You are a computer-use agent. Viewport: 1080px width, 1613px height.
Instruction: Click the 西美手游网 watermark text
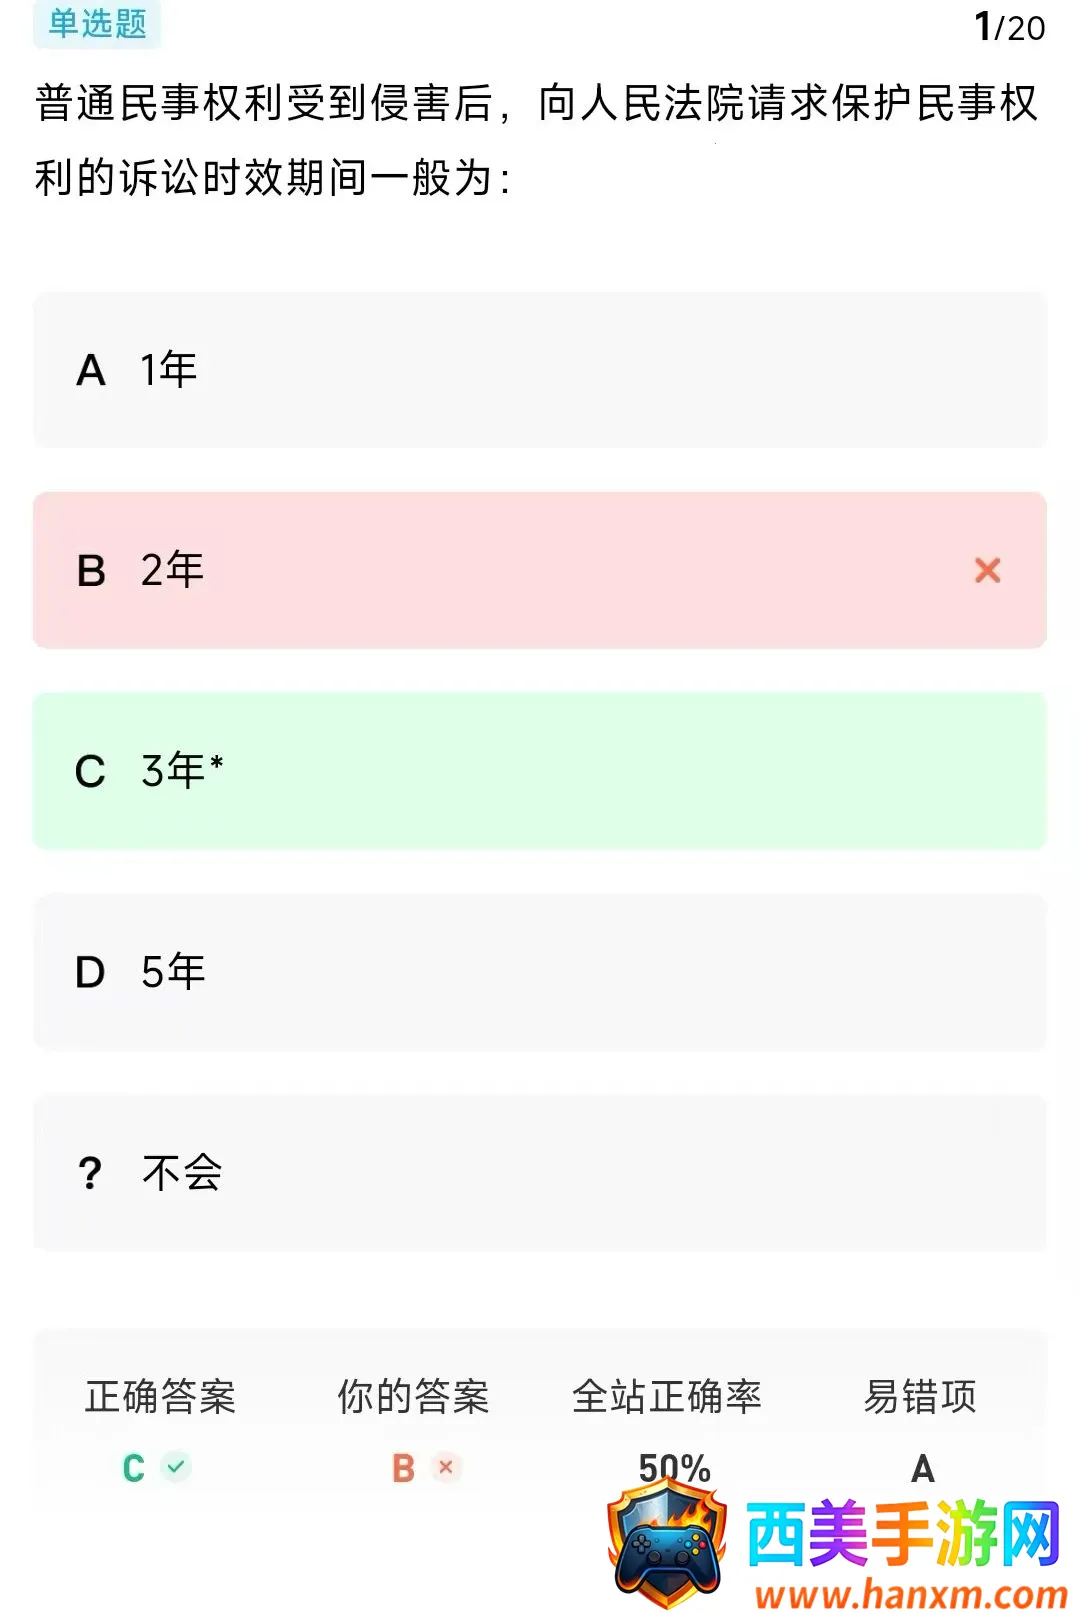click(x=903, y=1533)
